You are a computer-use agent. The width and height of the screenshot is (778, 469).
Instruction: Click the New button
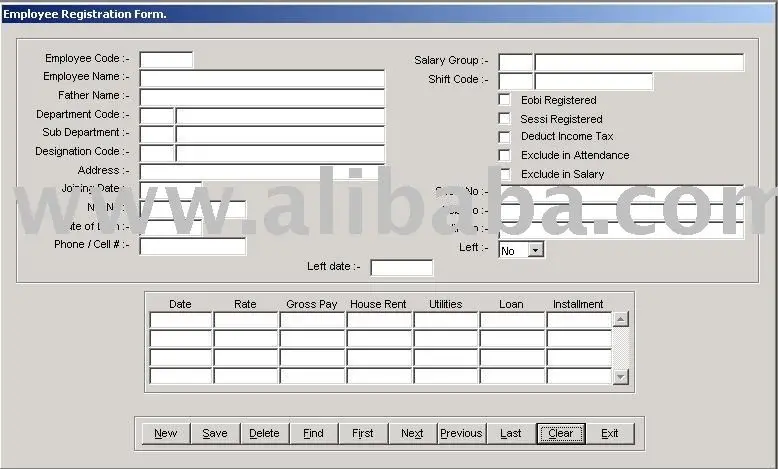[165, 433]
